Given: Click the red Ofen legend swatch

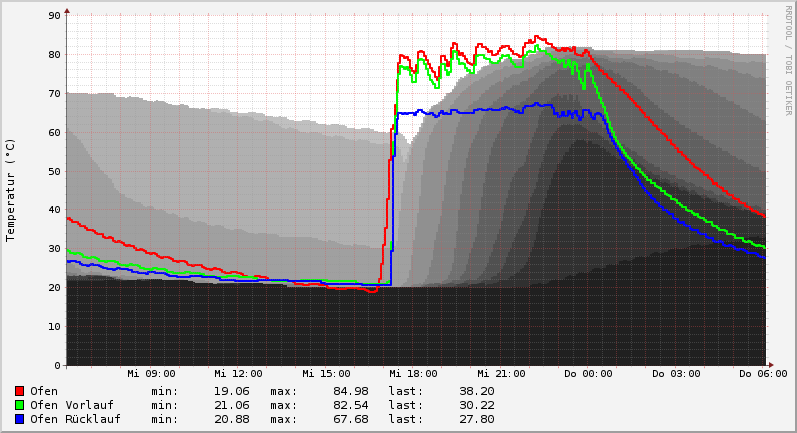Looking at the screenshot, I should 20,391.
